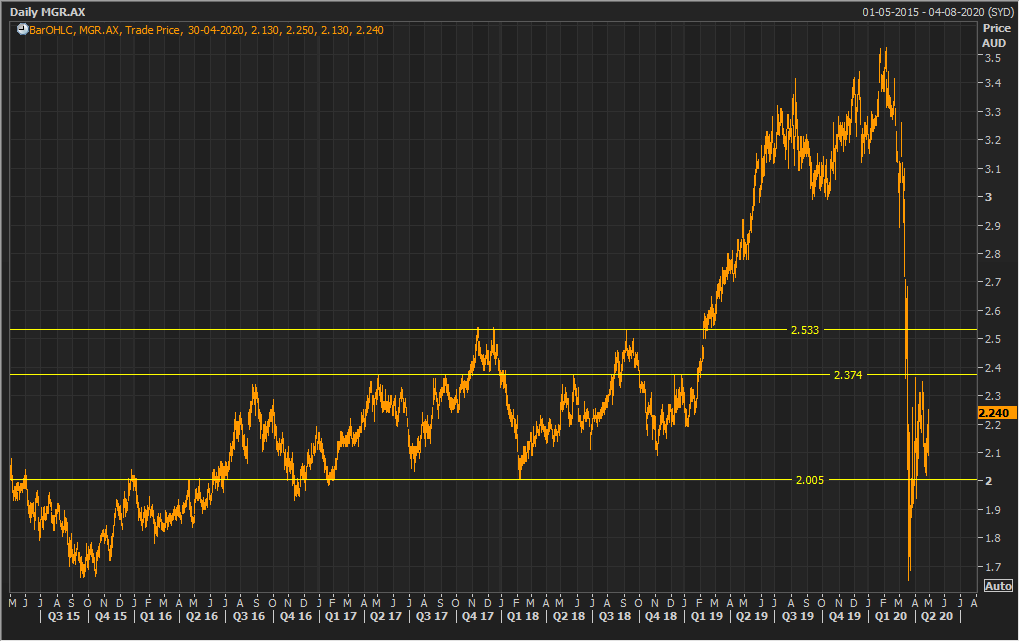Click the 2.8 price axis tick
Screen dimensions: 1020x642
(x=993, y=254)
